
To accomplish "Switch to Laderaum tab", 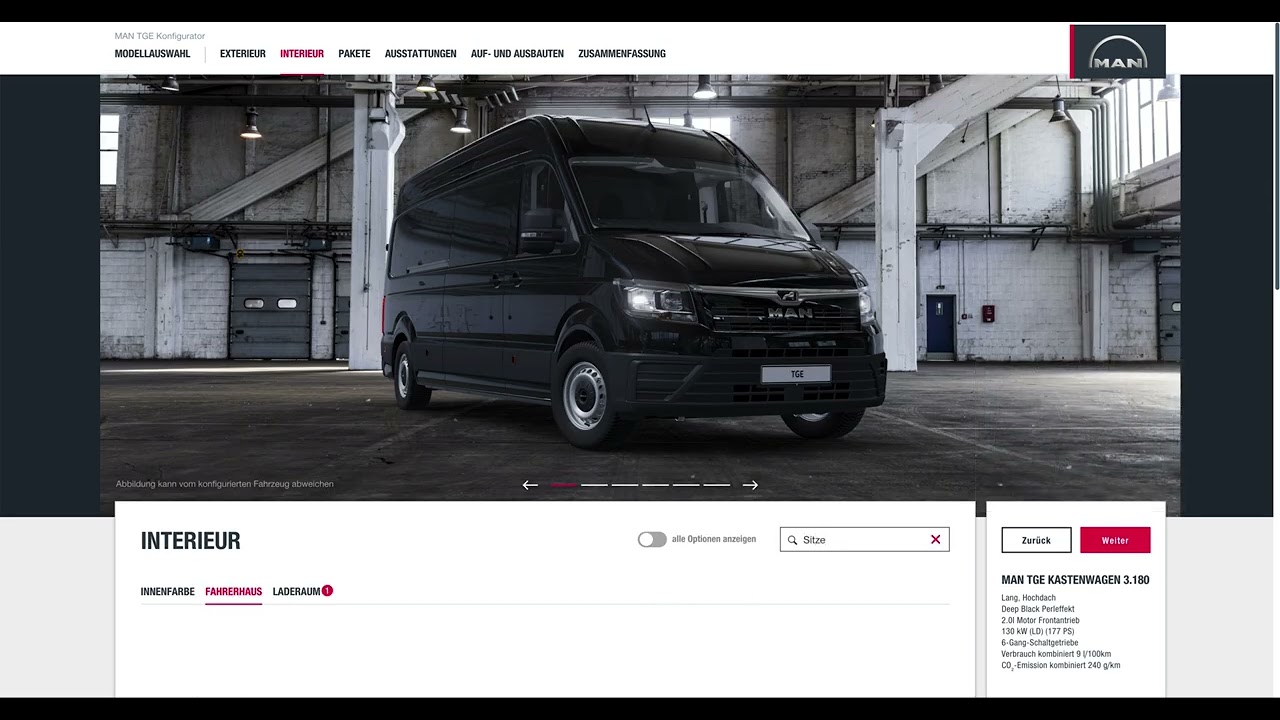I will (296, 592).
